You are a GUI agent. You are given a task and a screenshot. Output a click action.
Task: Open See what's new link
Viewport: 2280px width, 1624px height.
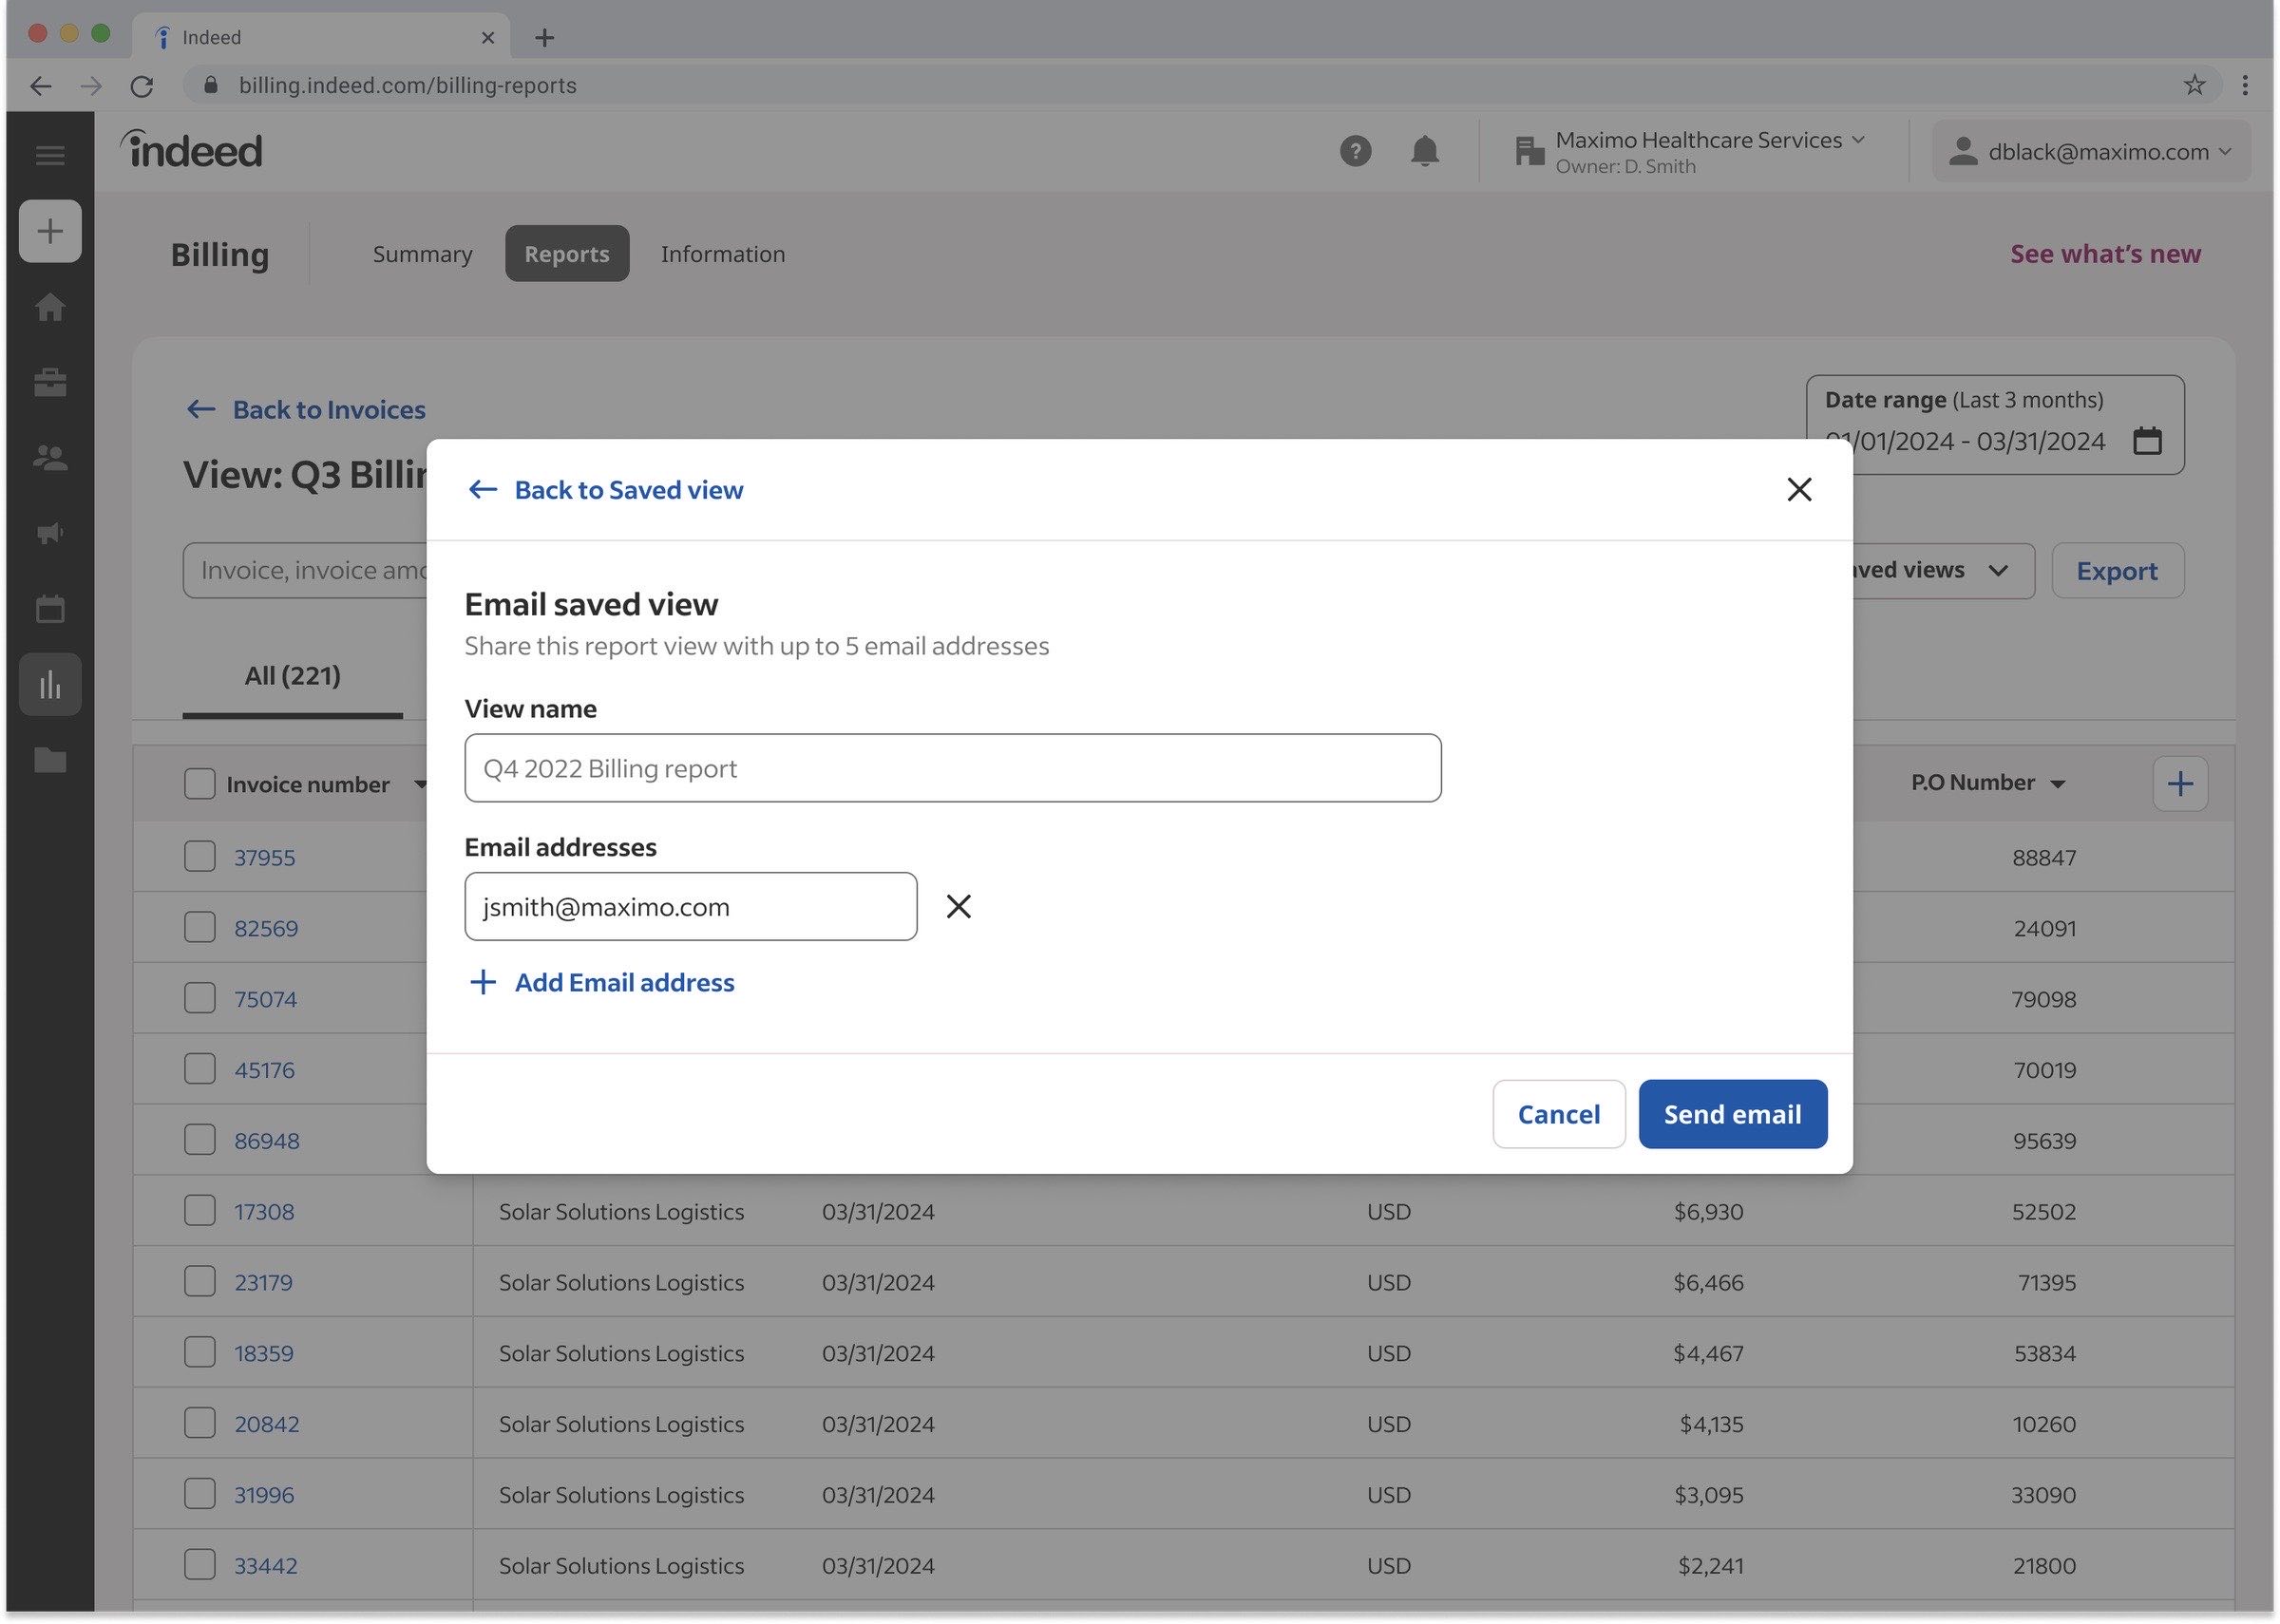click(x=2105, y=254)
